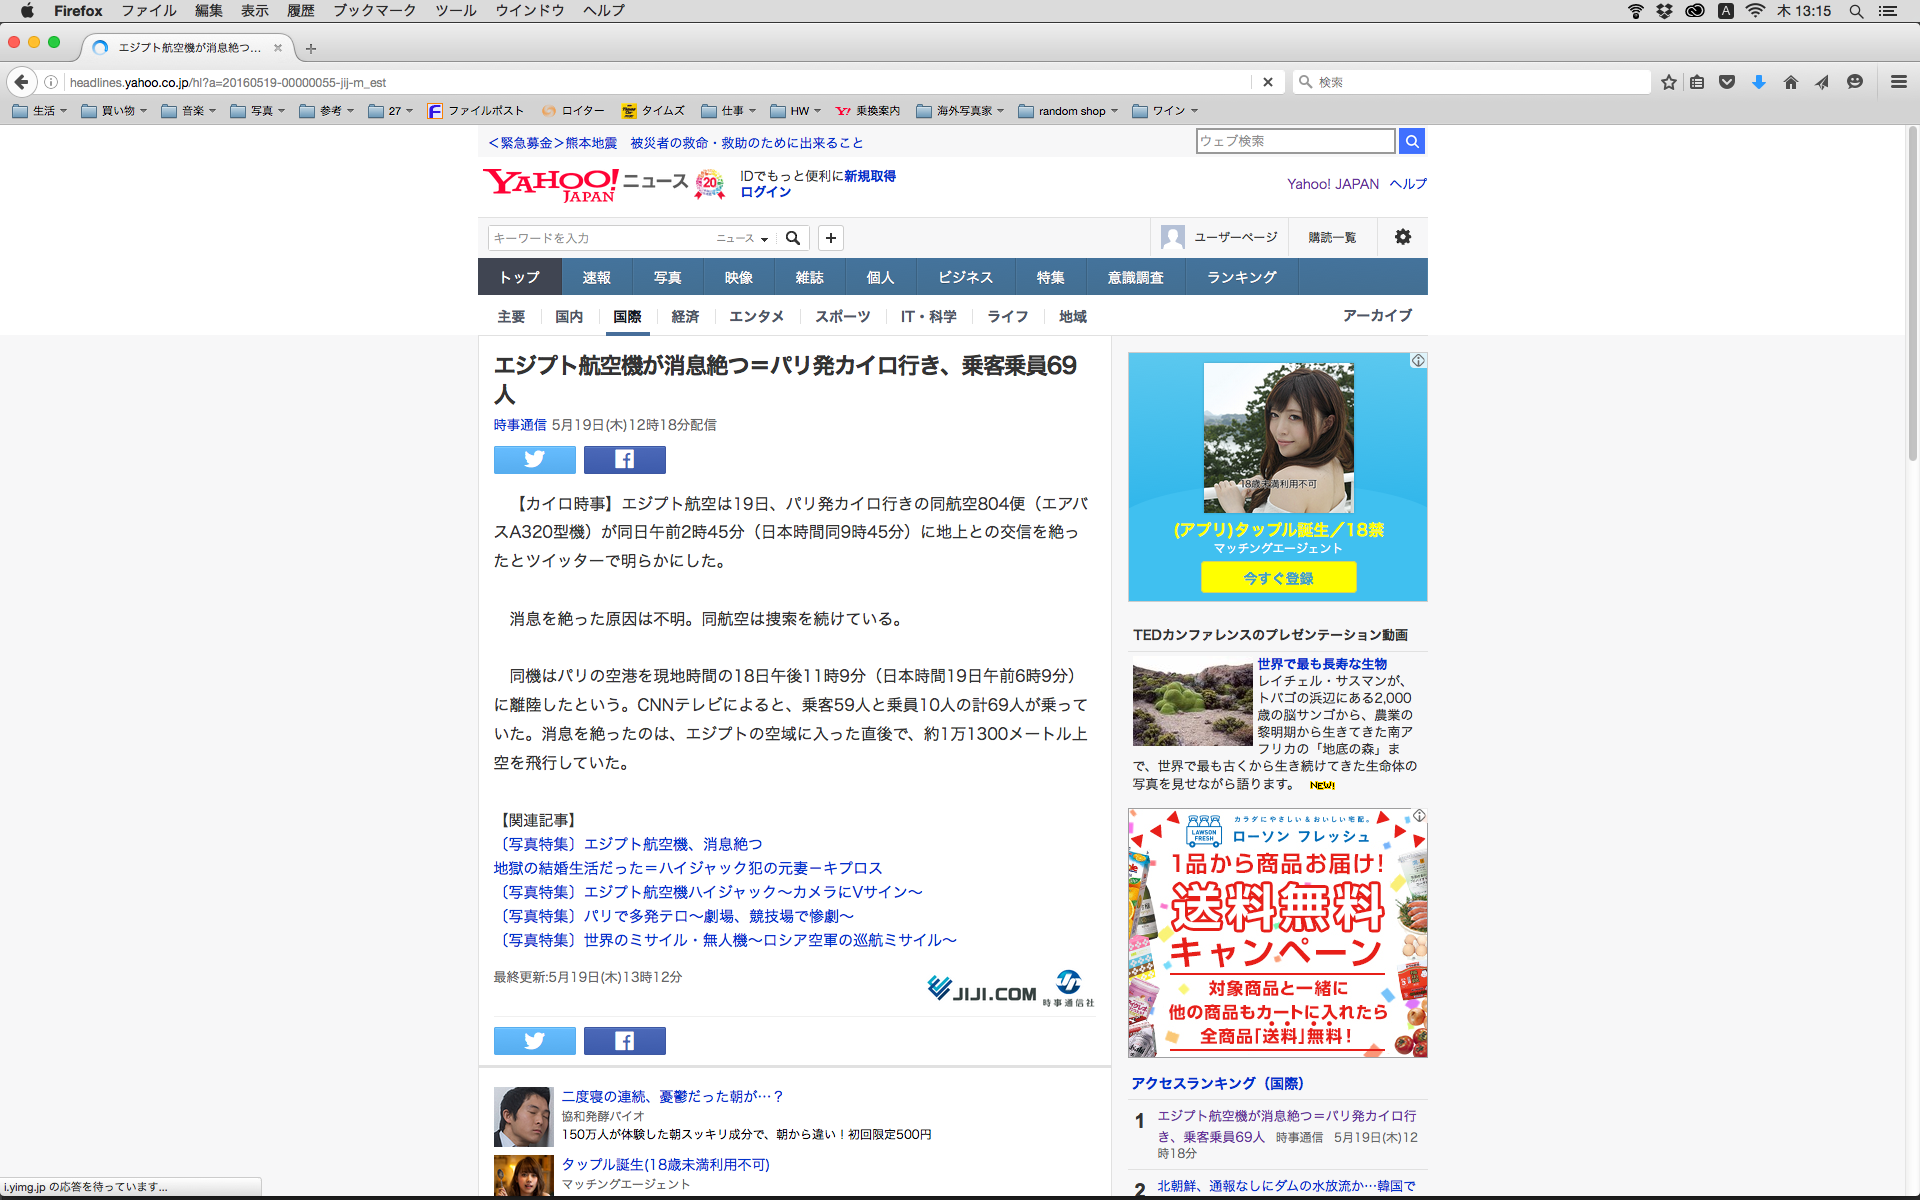
Task: Click the blue web search magnifier button
Action: point(1411,141)
